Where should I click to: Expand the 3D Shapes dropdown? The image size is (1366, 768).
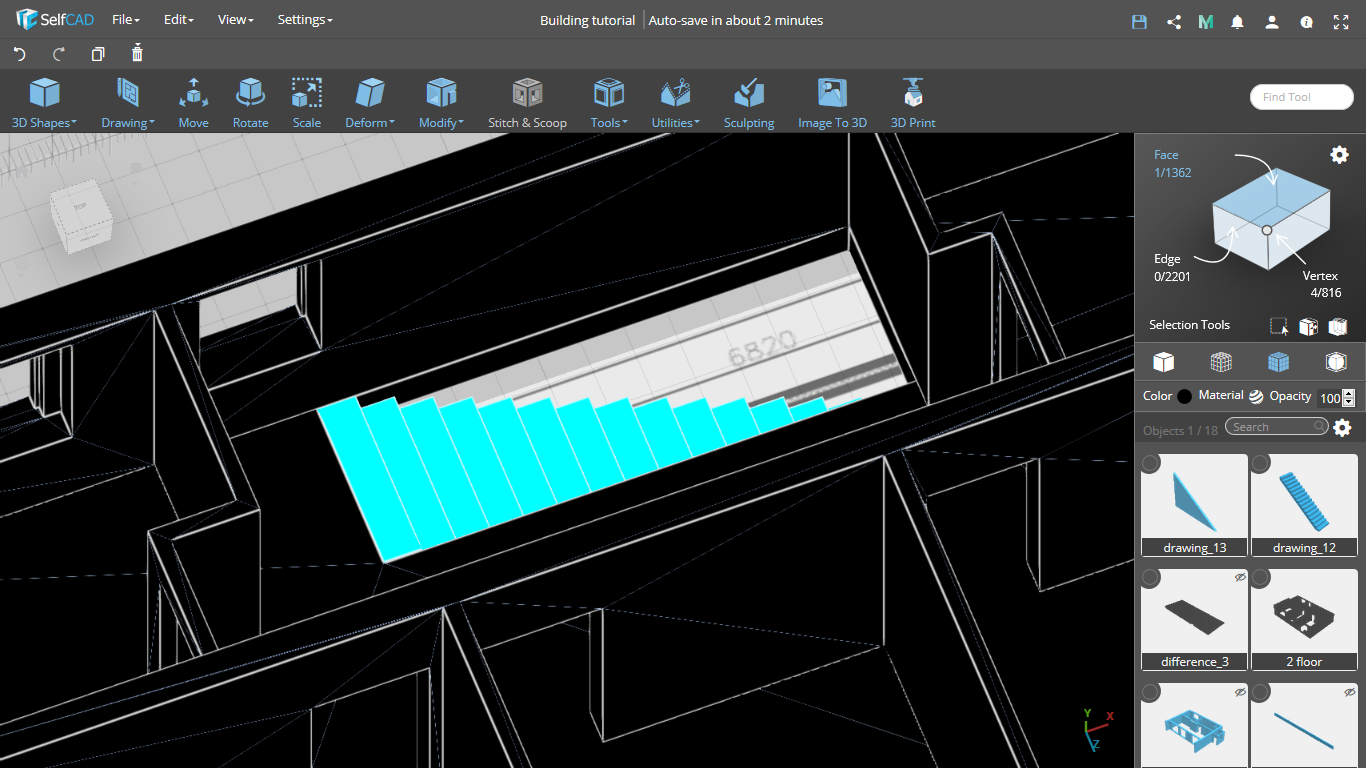44,104
